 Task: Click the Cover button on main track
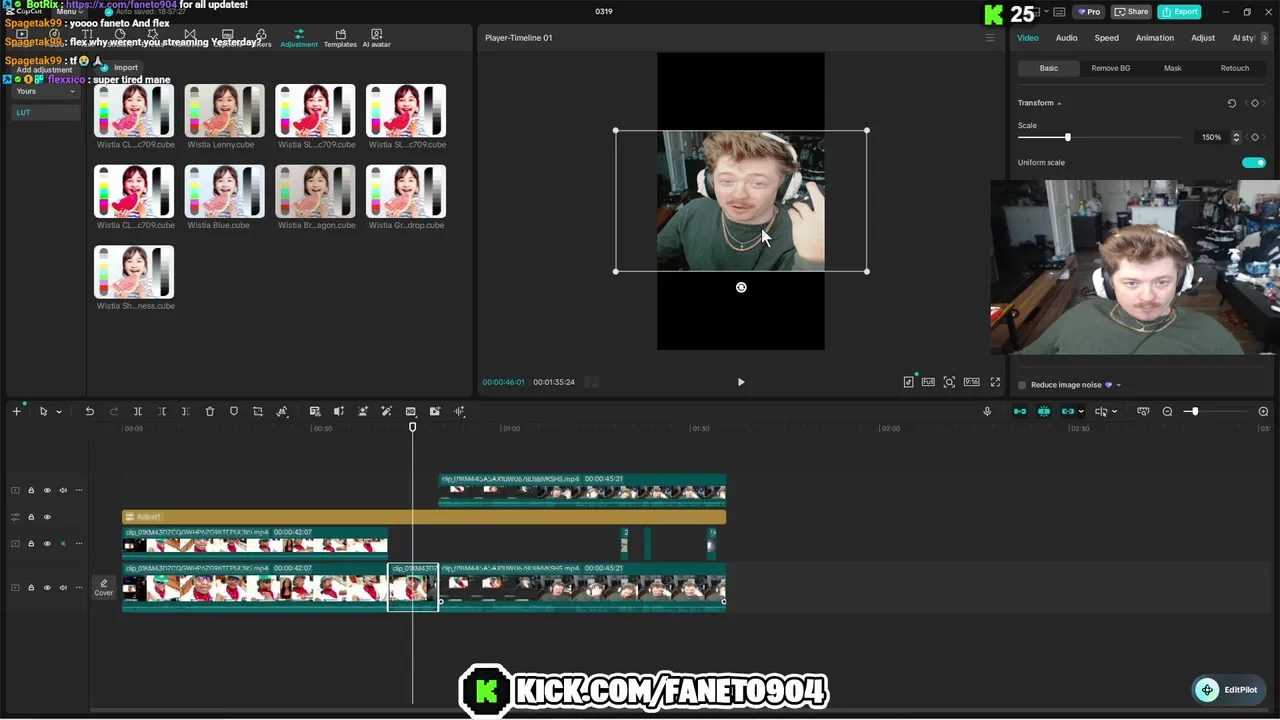pos(104,588)
